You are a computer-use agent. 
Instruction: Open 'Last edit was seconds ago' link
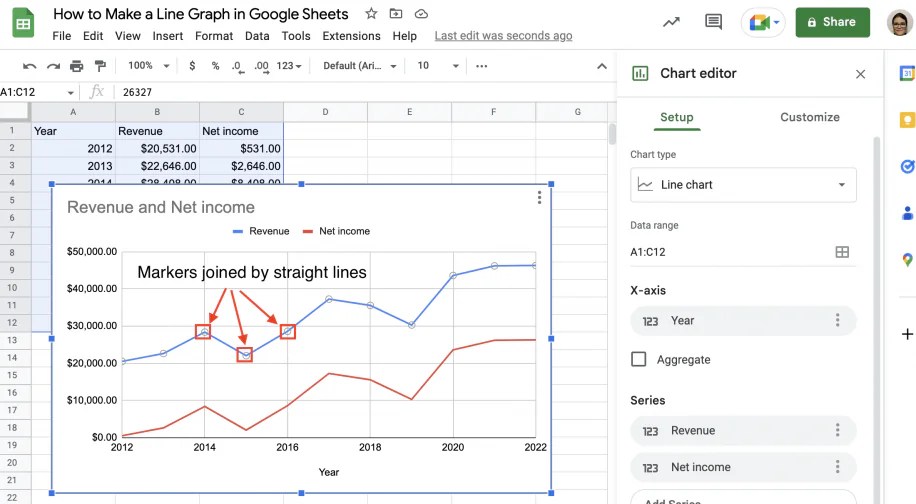tap(503, 36)
